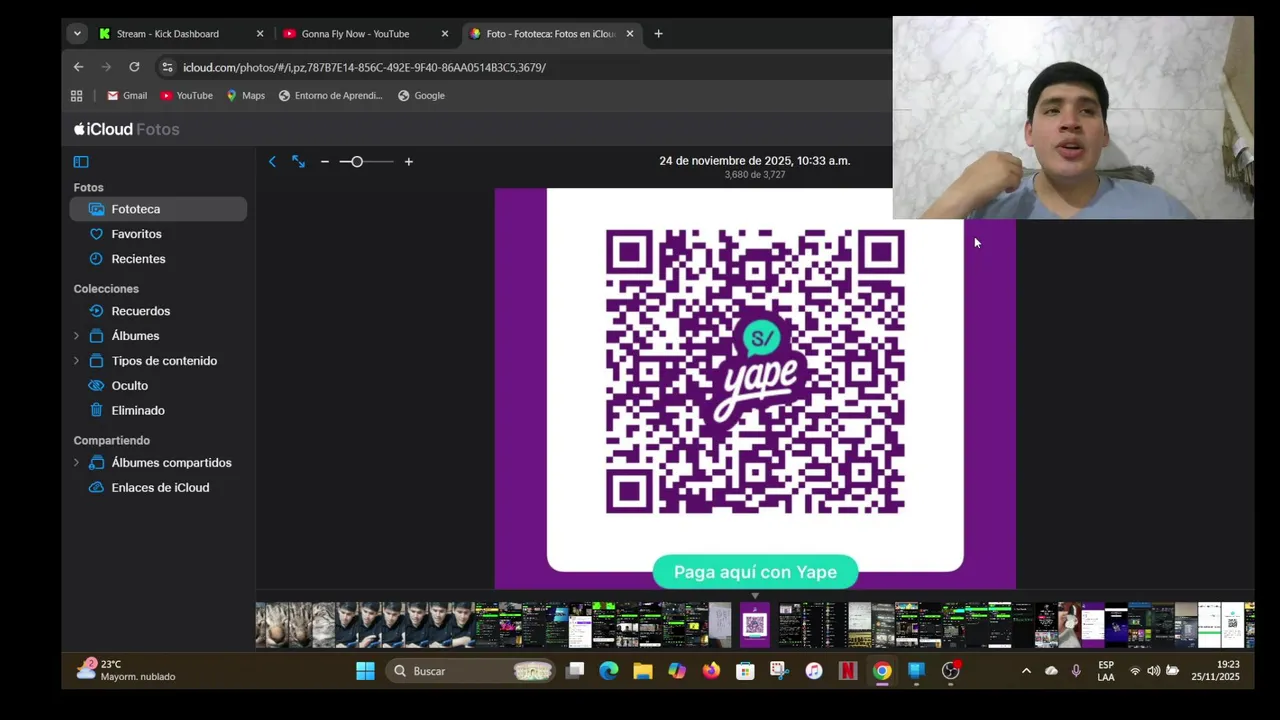Open iTunes music app from taskbar

pos(814,671)
